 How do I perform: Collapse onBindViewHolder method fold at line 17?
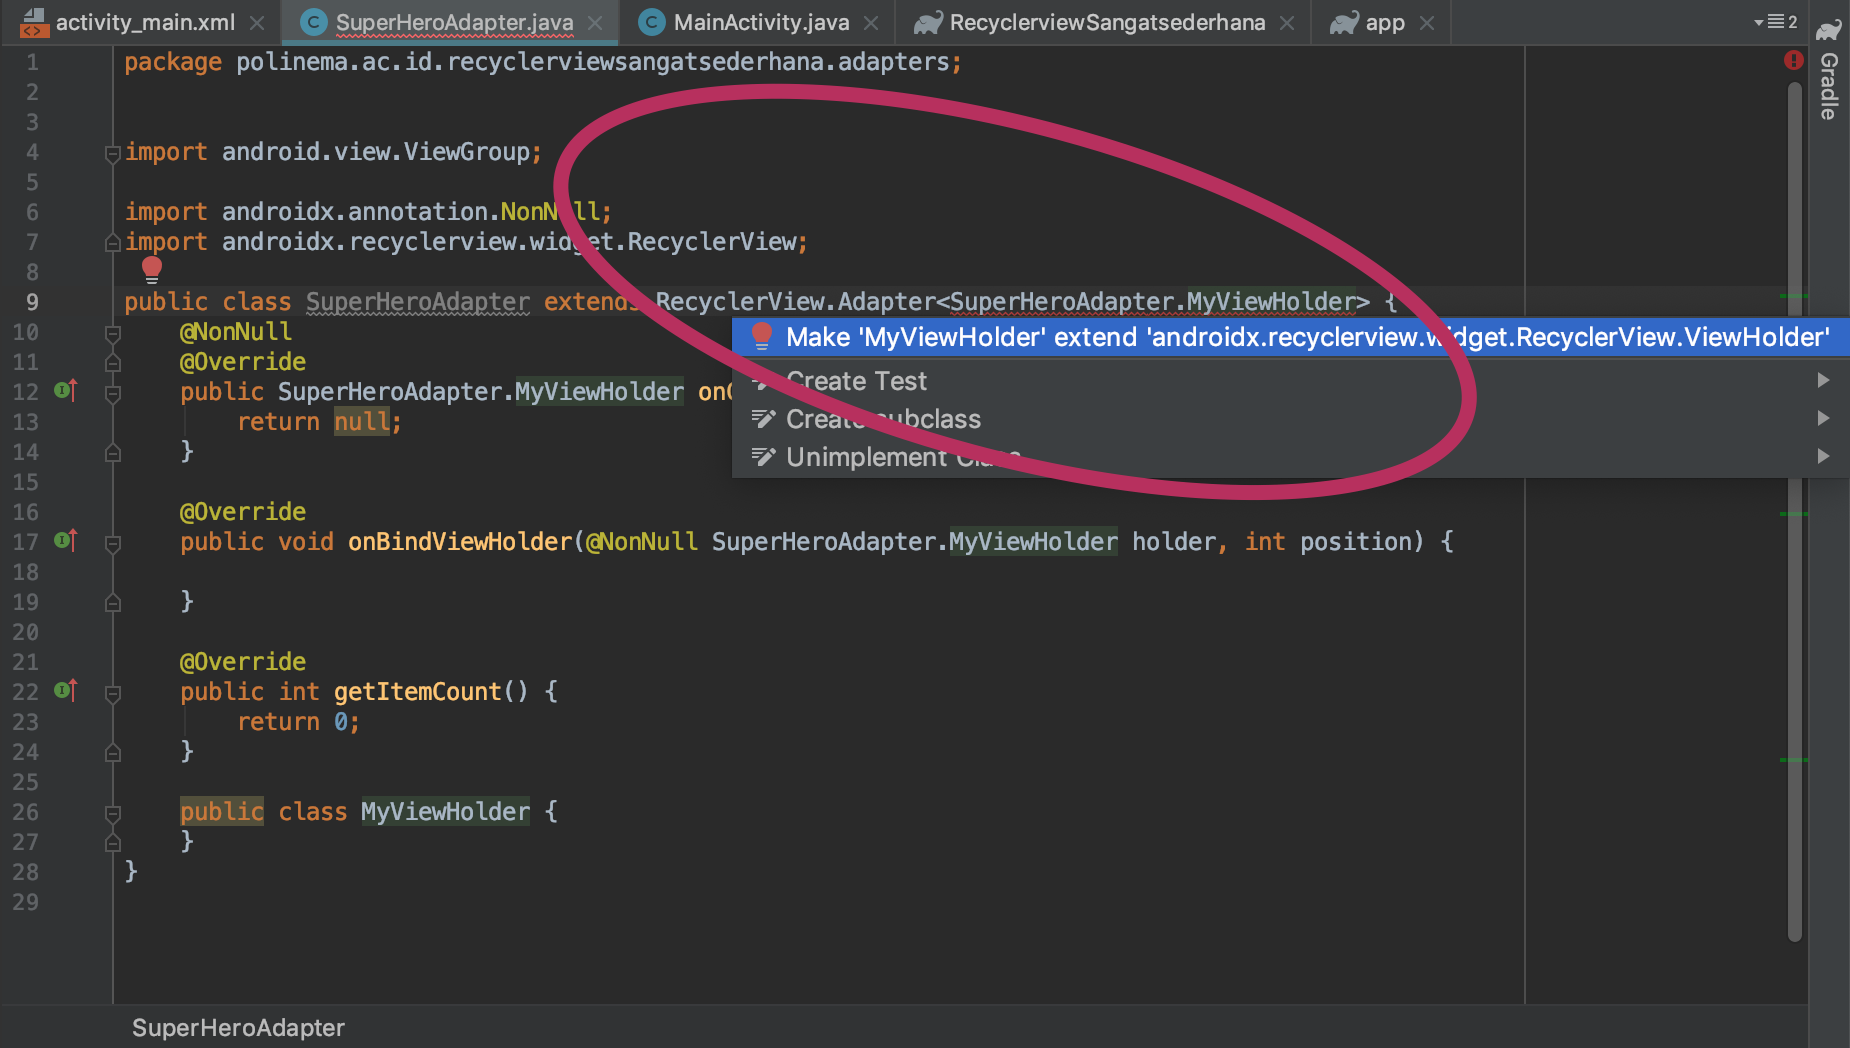[113, 543]
